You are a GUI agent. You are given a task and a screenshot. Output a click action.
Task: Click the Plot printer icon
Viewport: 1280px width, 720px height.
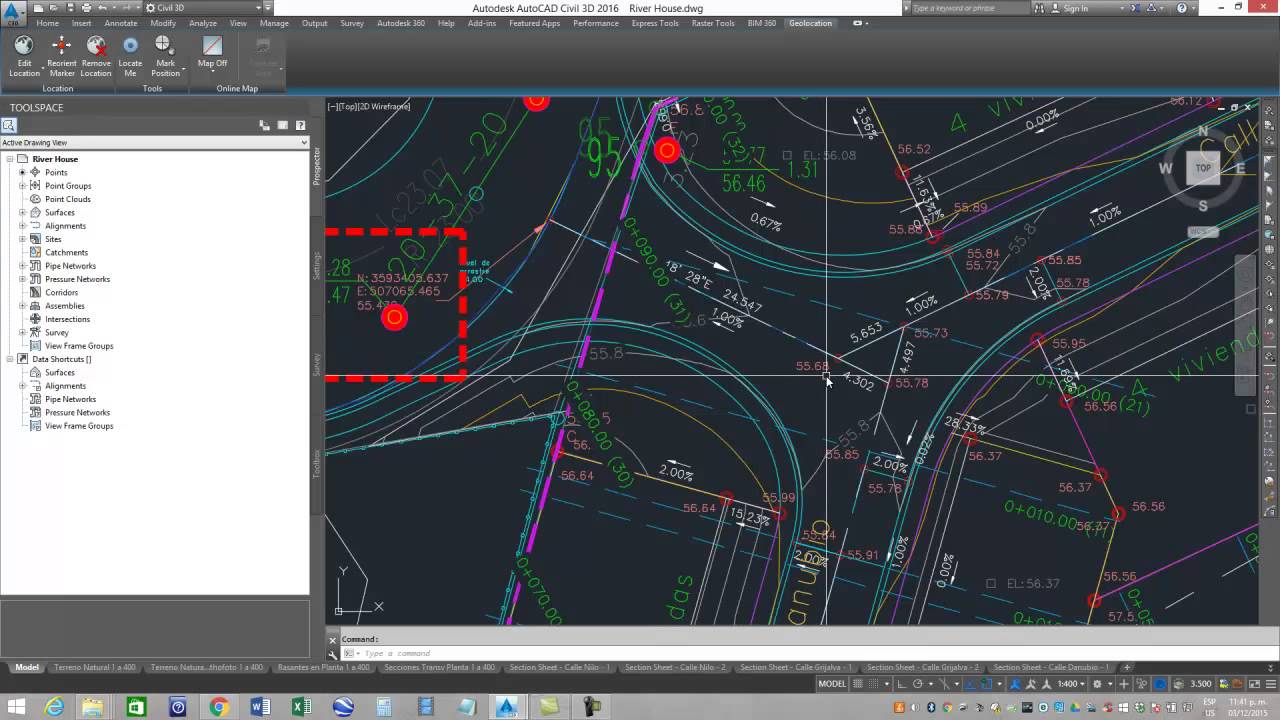pos(86,8)
